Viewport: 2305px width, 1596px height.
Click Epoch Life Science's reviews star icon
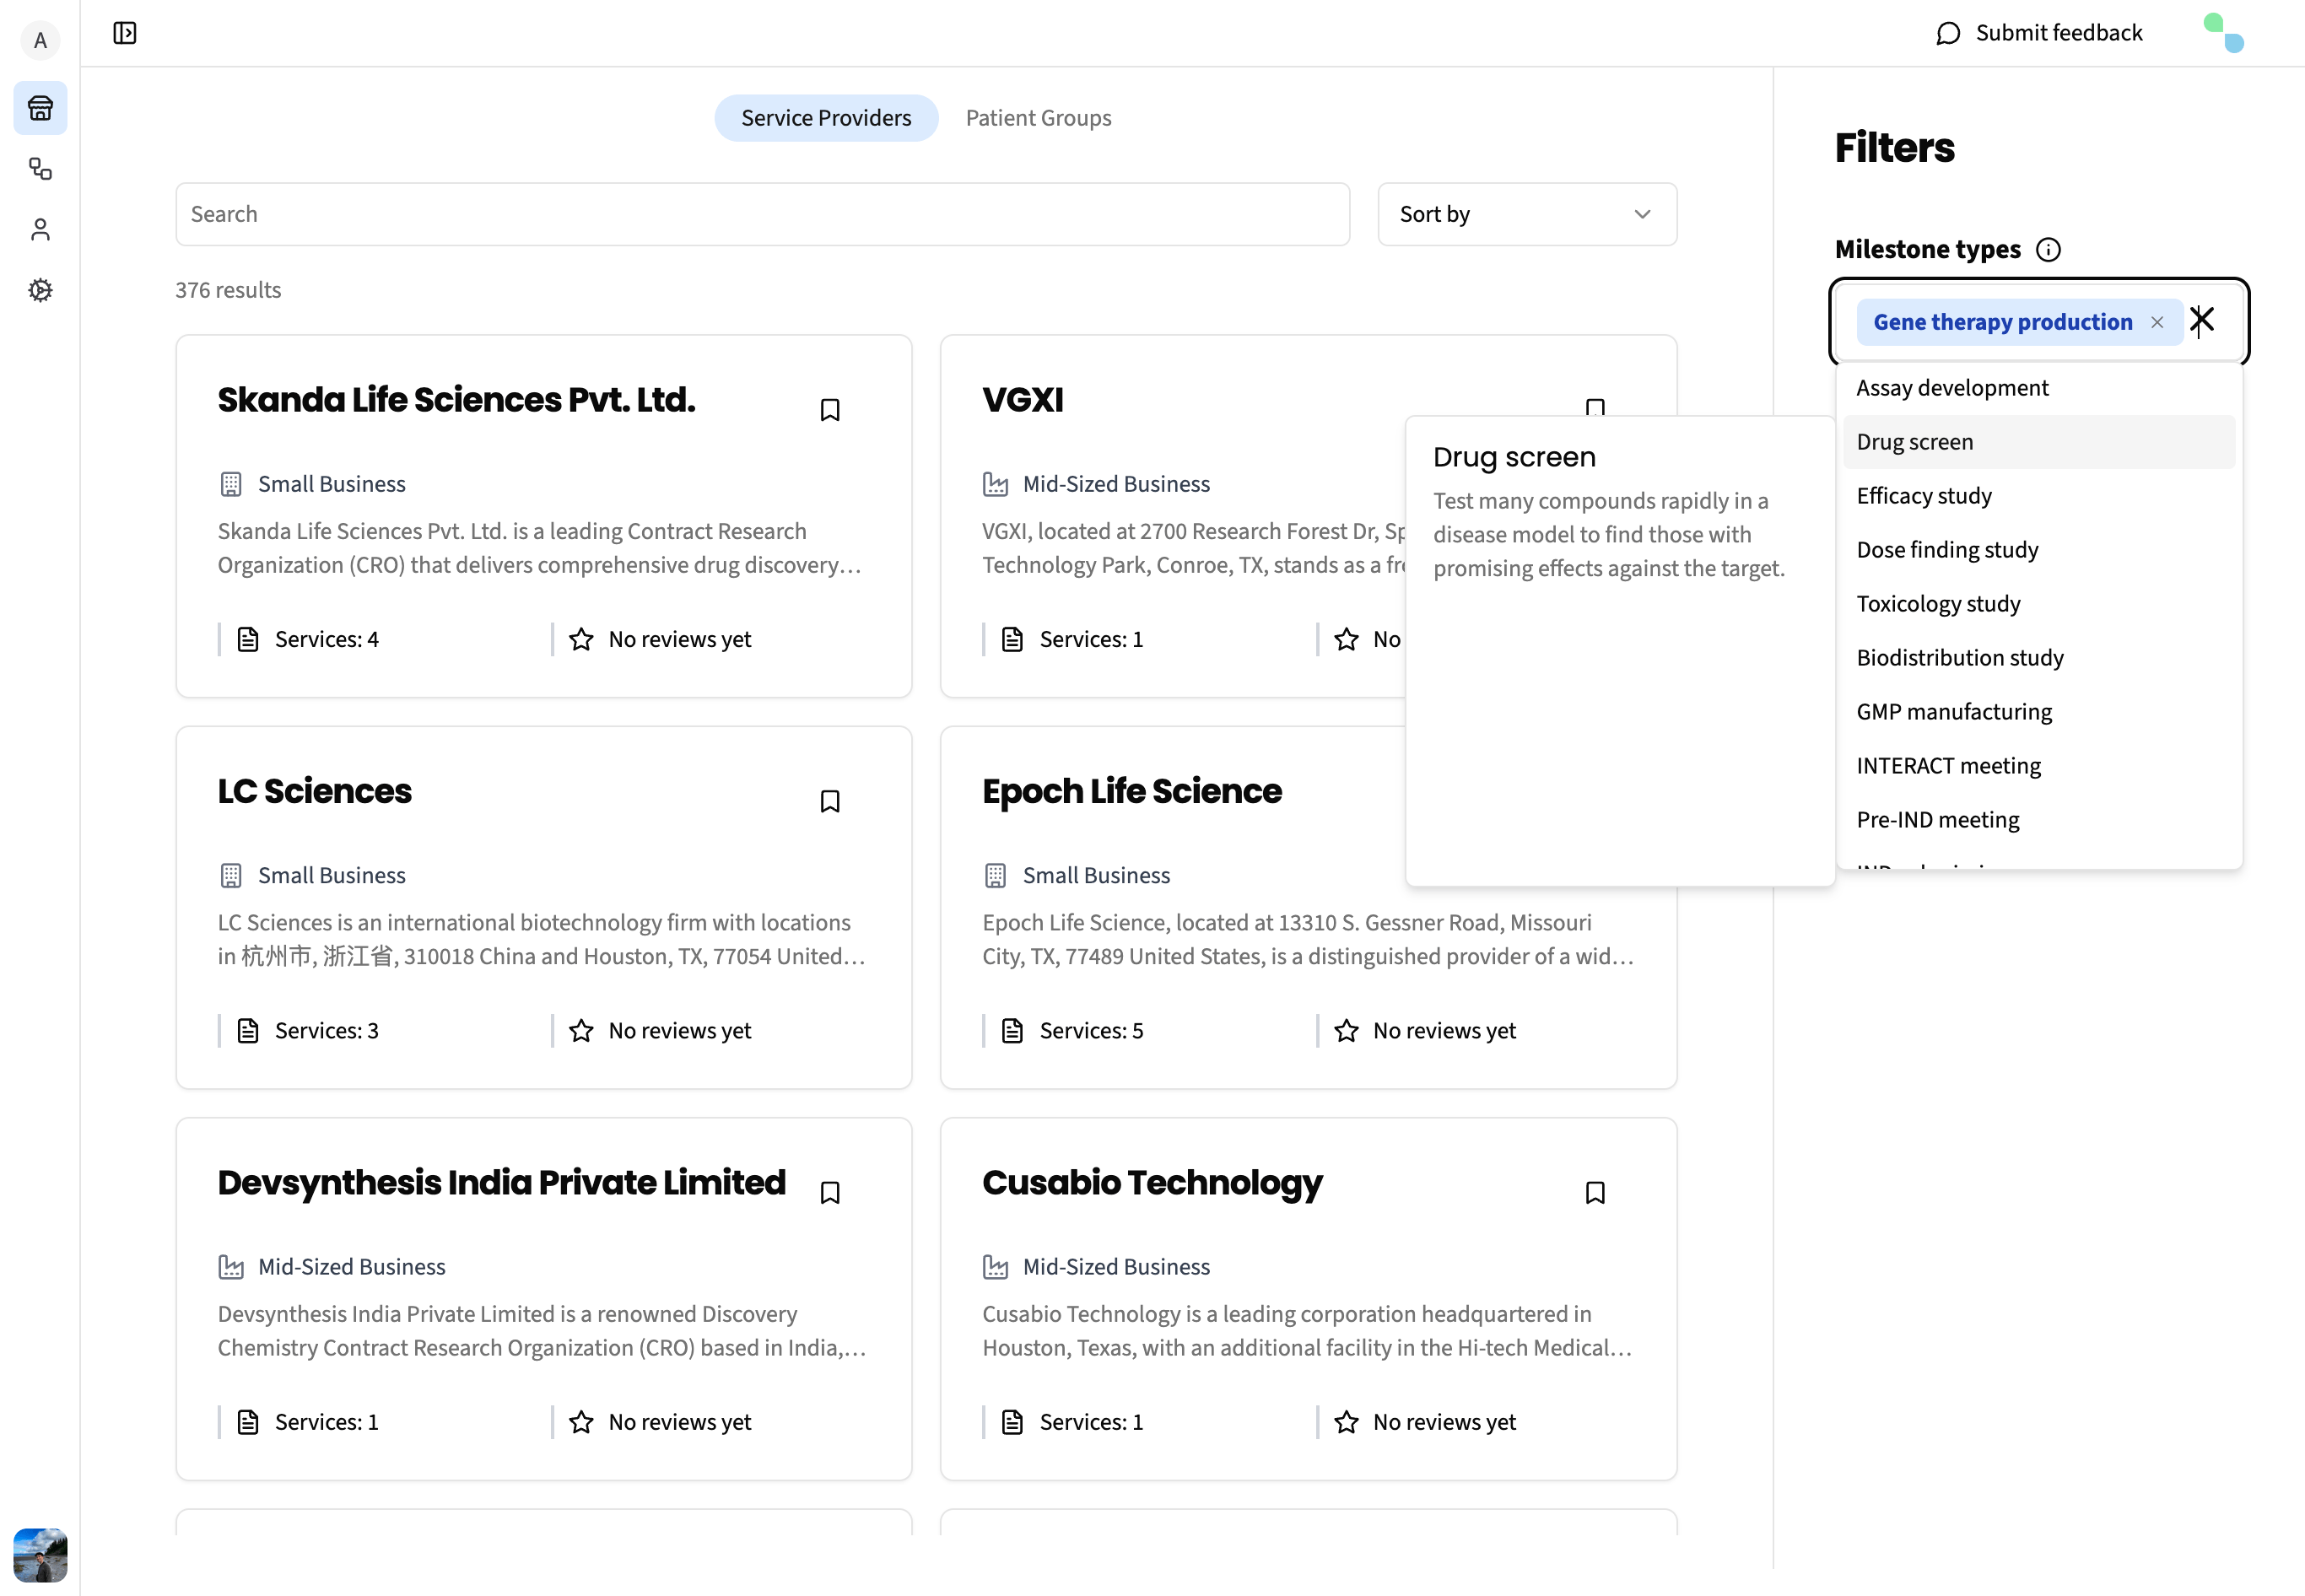tap(1346, 1031)
